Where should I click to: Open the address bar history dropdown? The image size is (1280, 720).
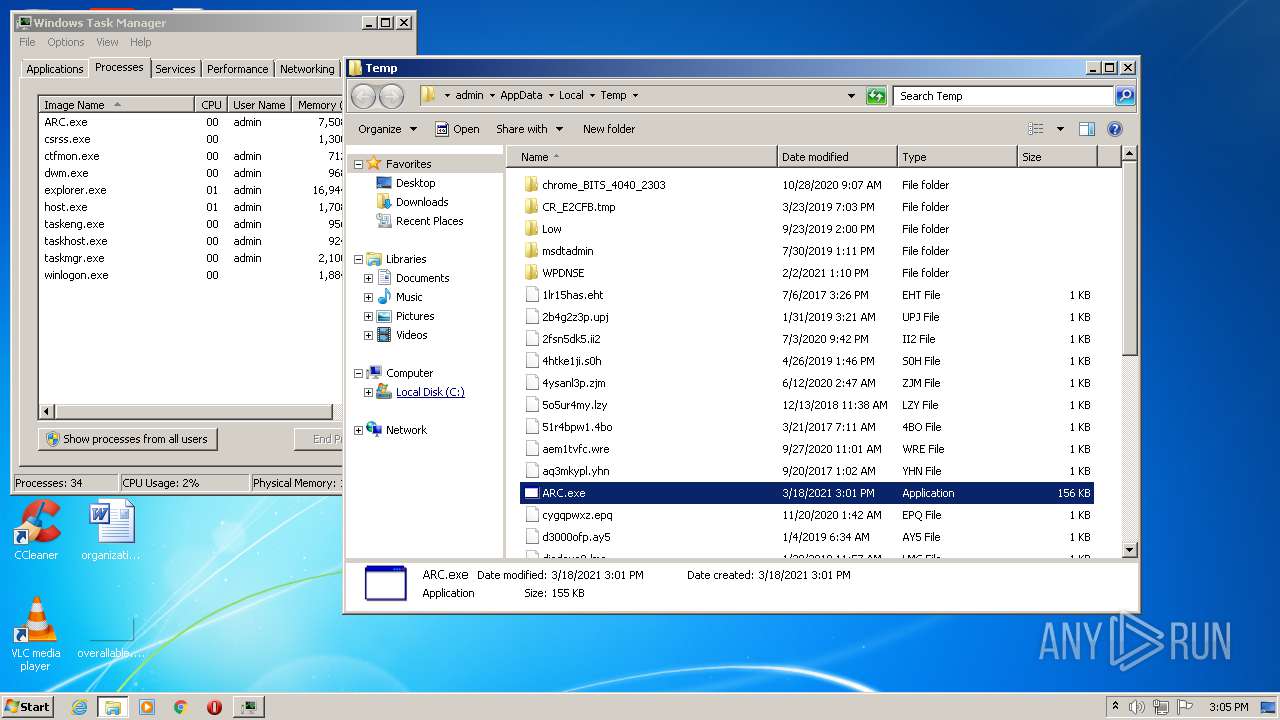(x=851, y=96)
